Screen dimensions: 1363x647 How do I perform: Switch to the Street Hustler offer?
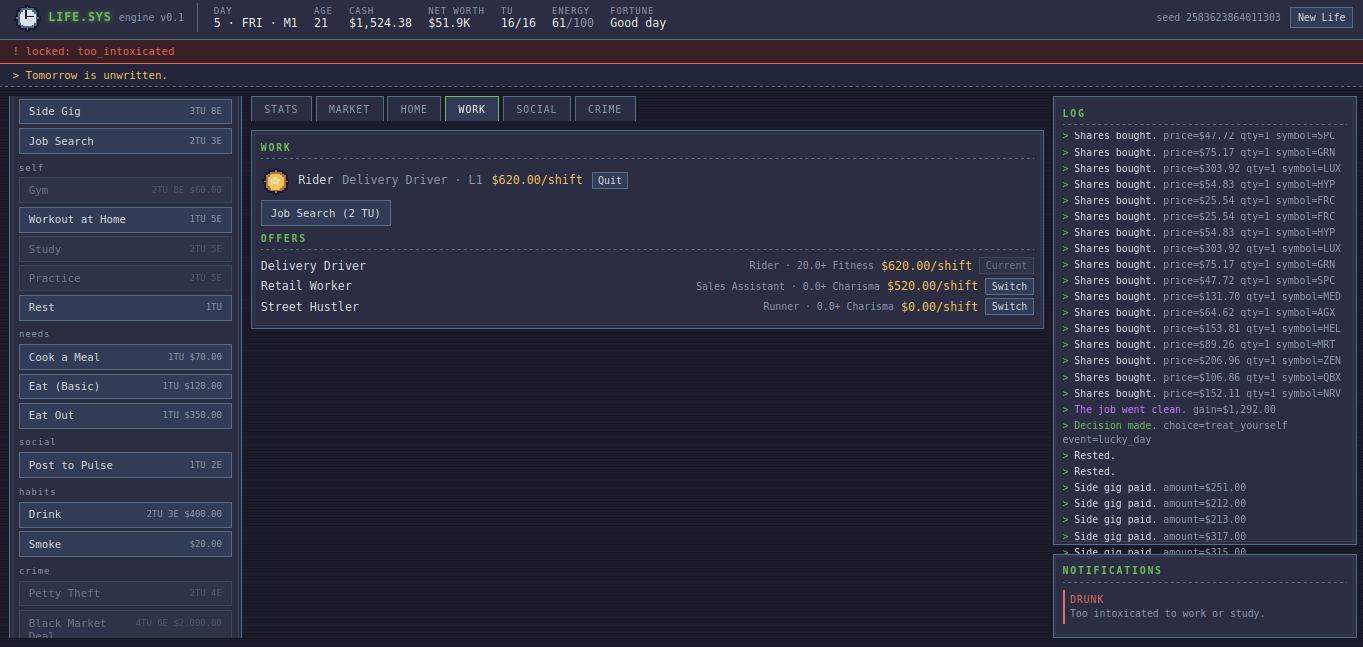pos(1009,307)
